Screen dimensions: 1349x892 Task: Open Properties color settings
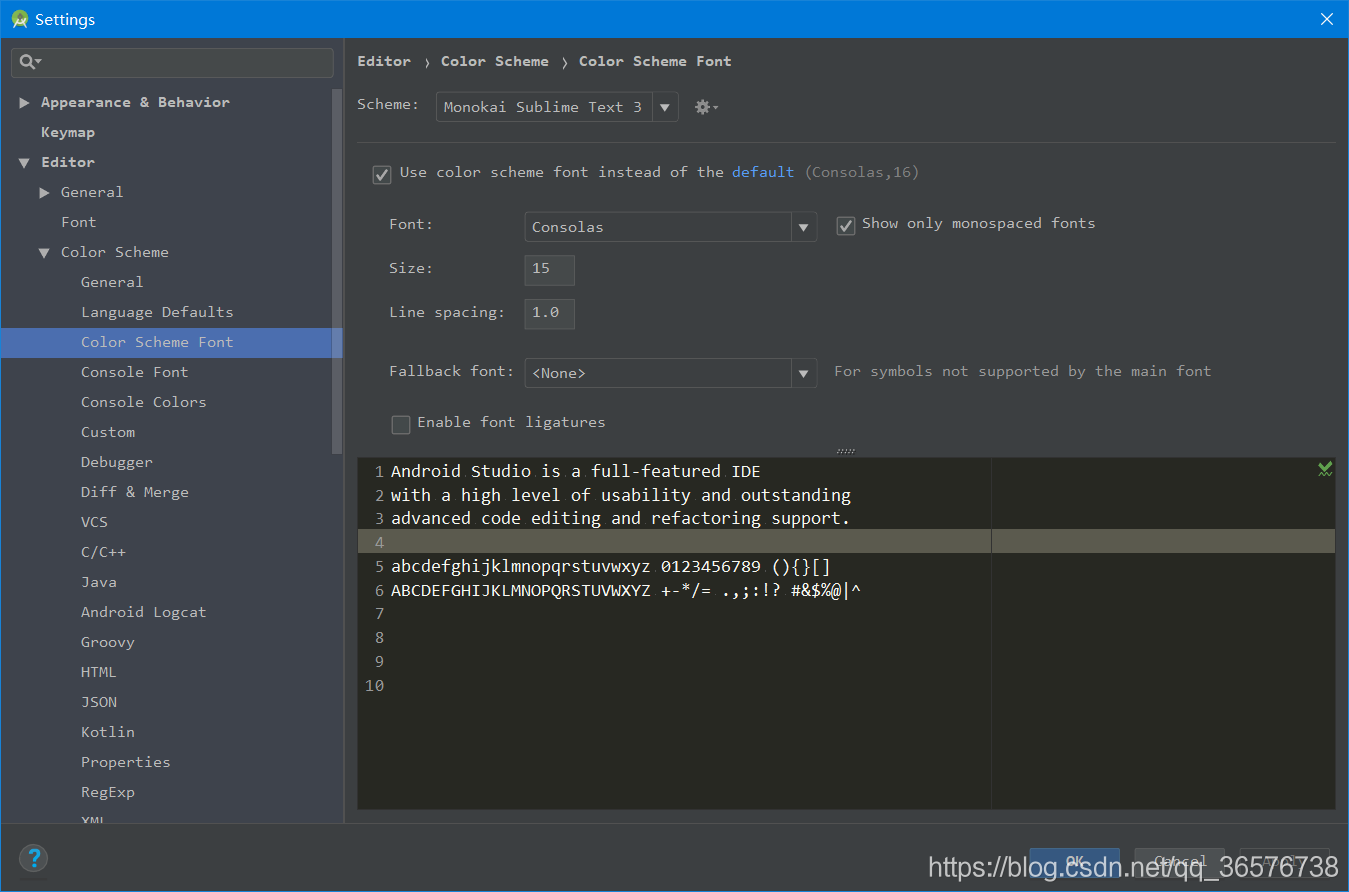(x=126, y=762)
